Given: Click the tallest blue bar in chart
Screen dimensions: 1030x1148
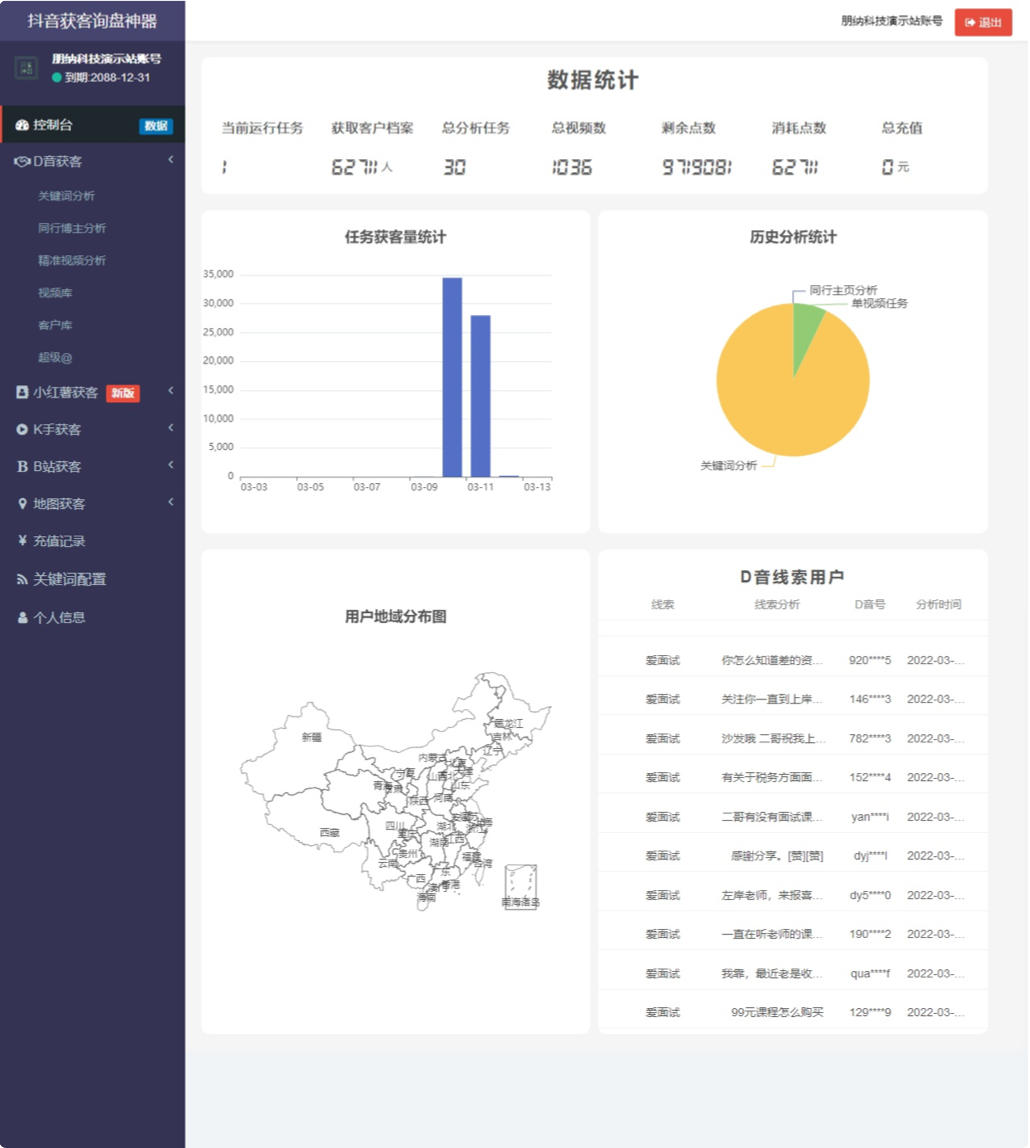Looking at the screenshot, I should click(x=452, y=377).
